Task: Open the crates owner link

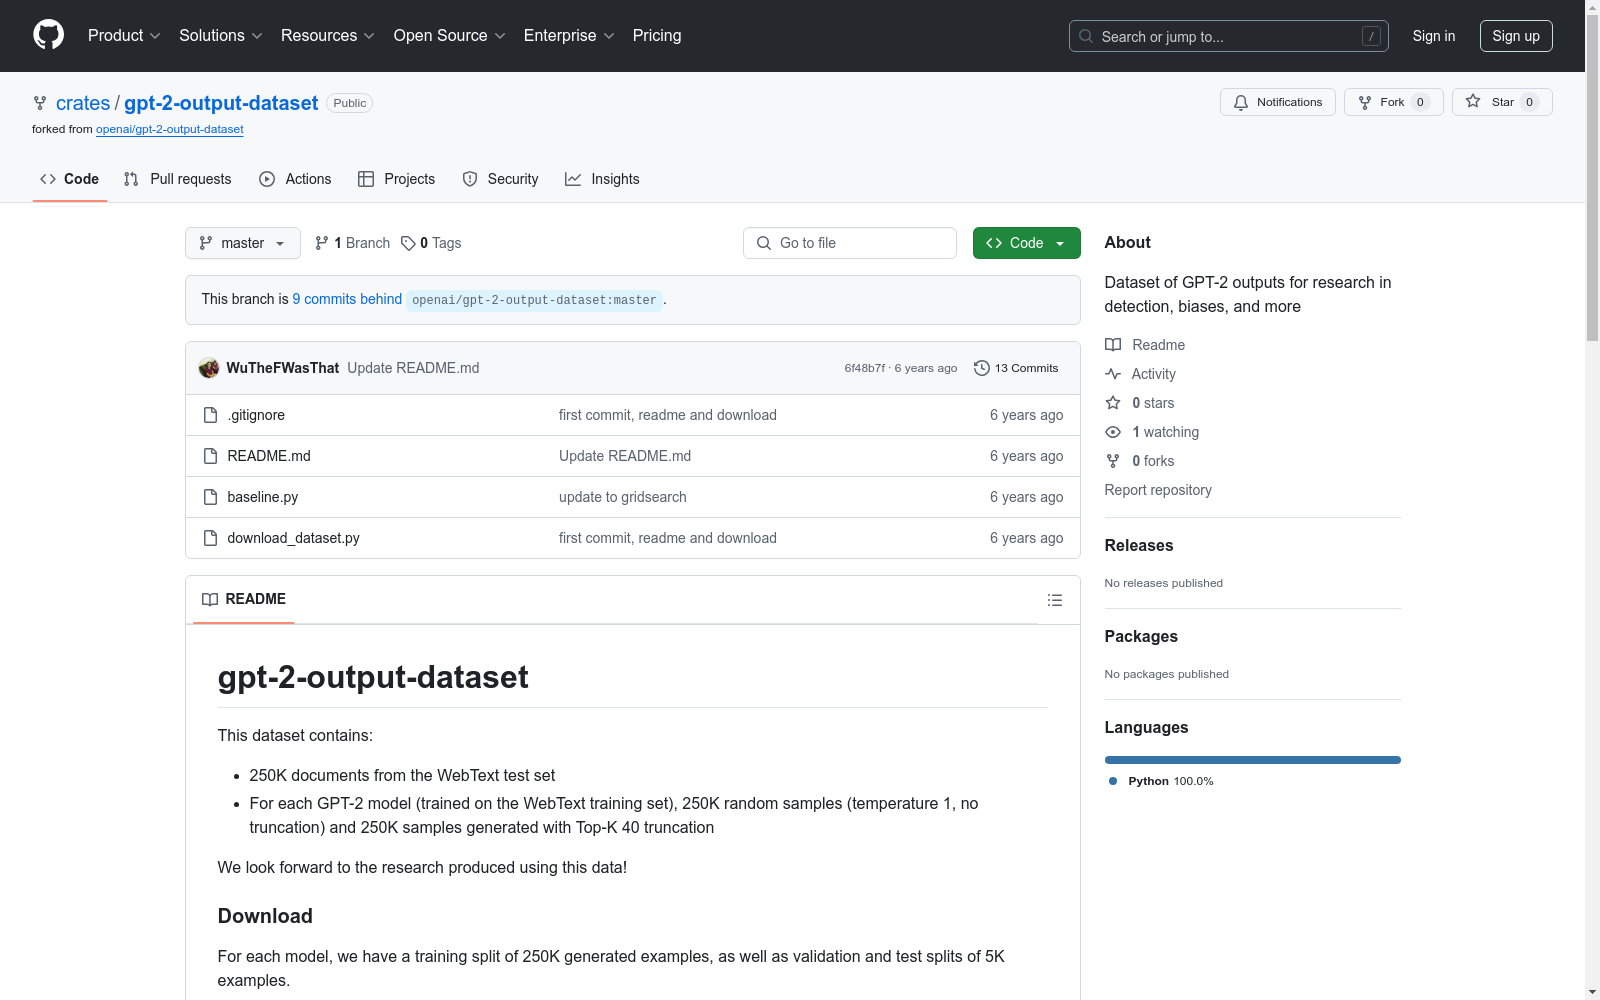Action: (83, 103)
